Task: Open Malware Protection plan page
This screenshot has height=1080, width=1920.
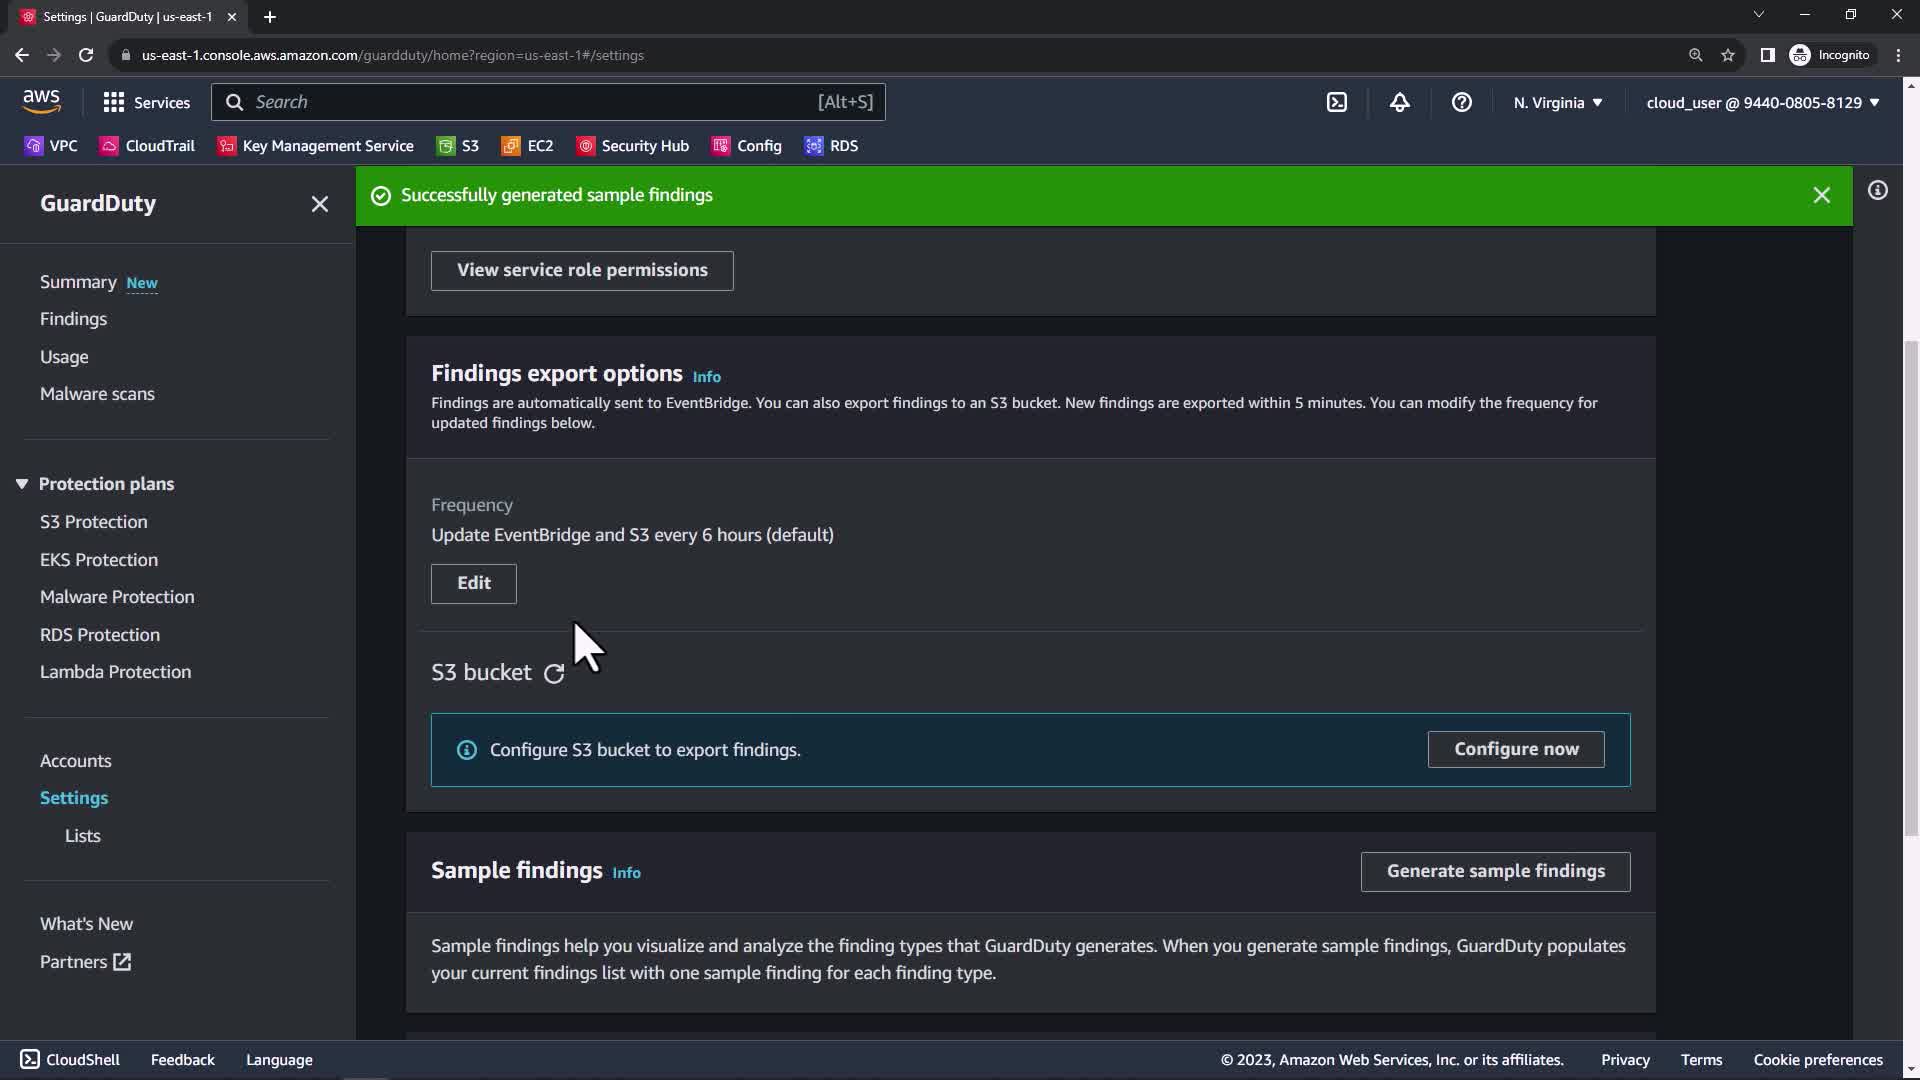Action: (x=117, y=597)
